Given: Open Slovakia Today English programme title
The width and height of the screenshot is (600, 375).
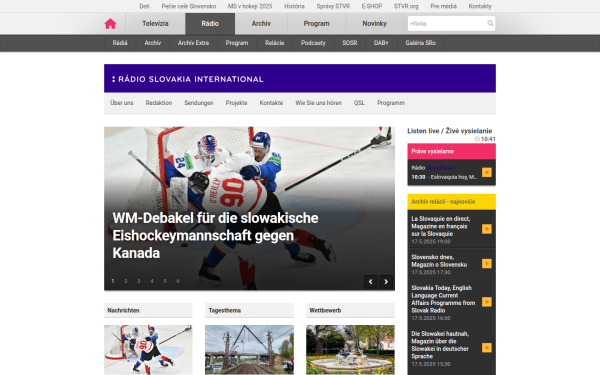Looking at the screenshot, I should click(x=443, y=299).
